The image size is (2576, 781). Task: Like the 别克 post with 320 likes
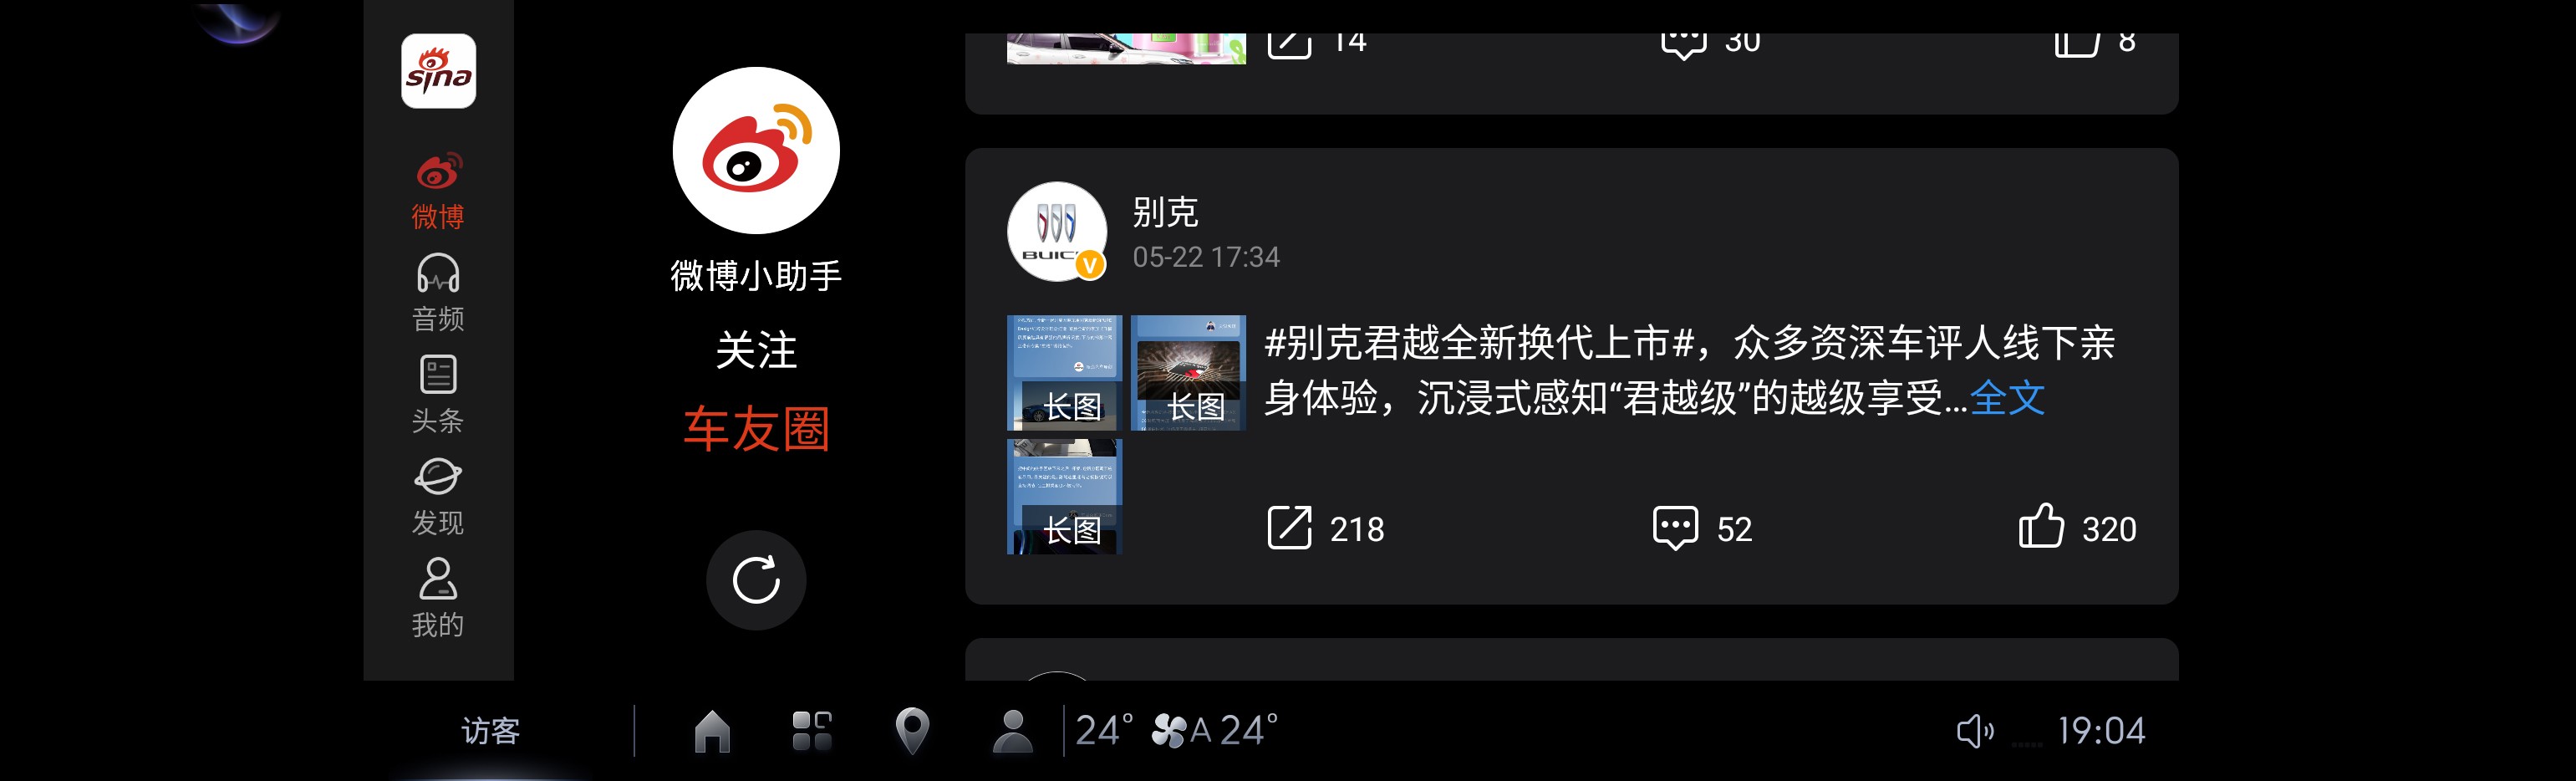click(2077, 527)
